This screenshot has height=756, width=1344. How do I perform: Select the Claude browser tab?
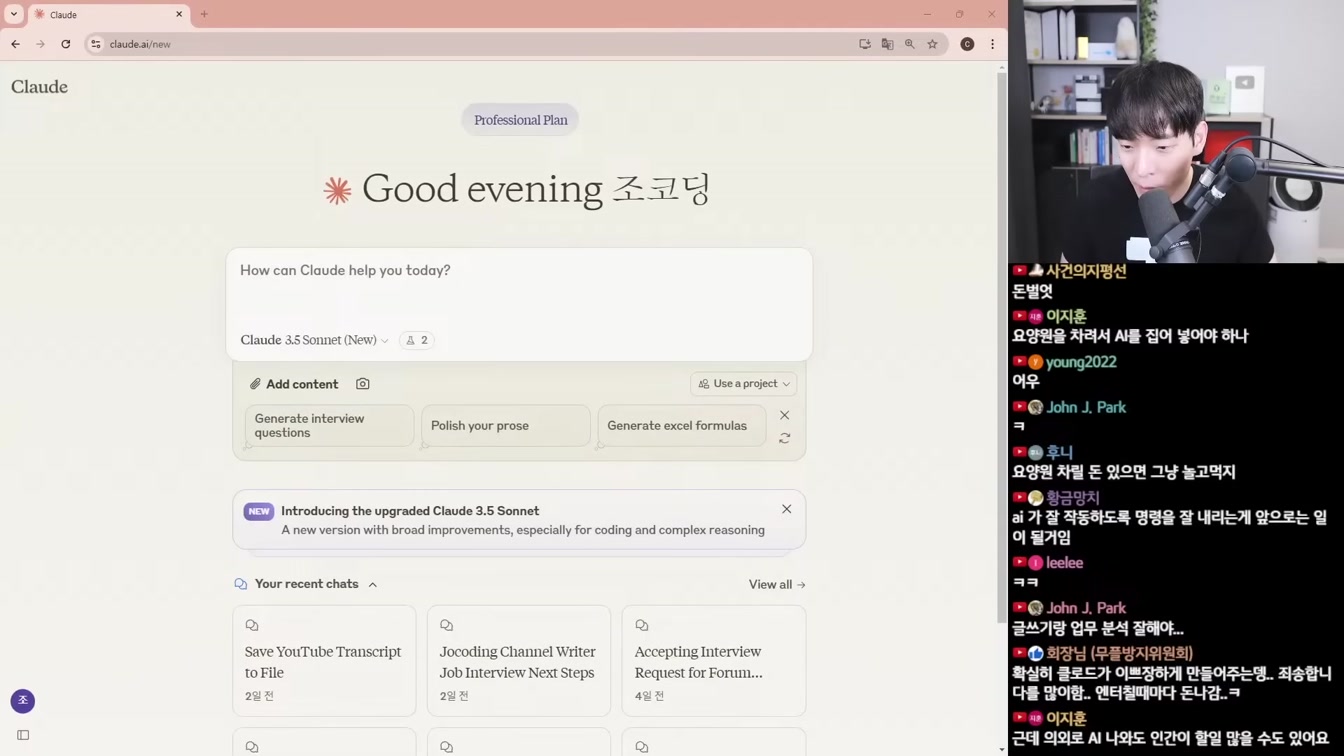pyautogui.click(x=108, y=15)
